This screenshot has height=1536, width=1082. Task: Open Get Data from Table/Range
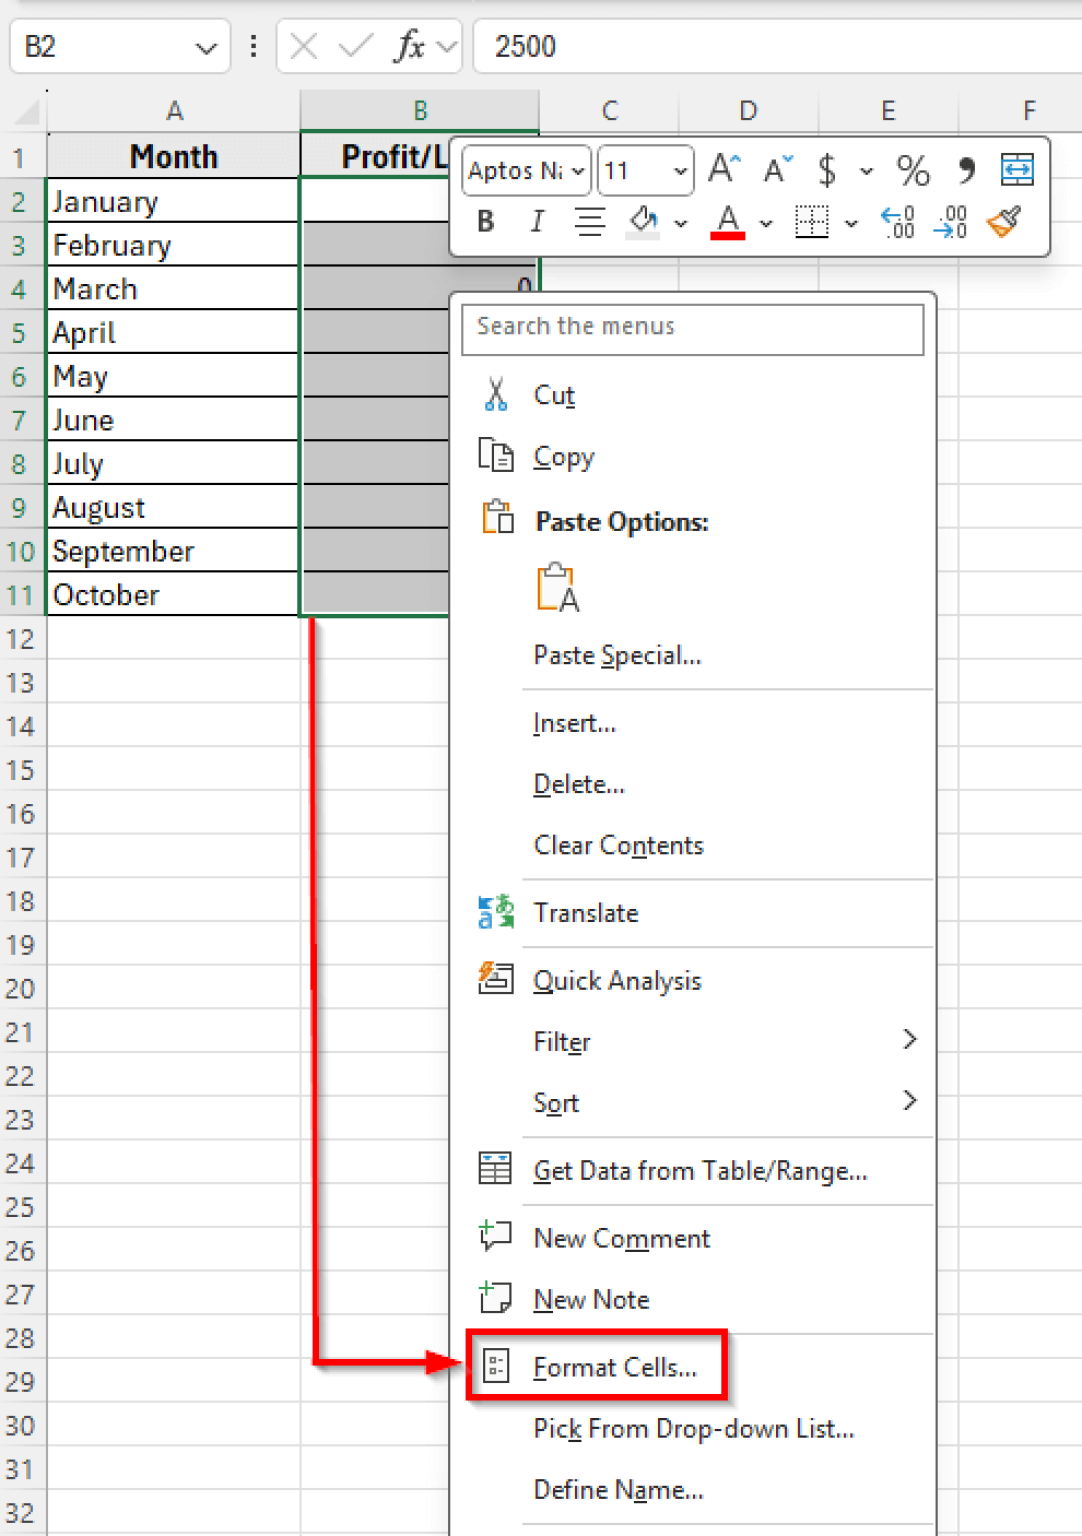coord(700,1170)
